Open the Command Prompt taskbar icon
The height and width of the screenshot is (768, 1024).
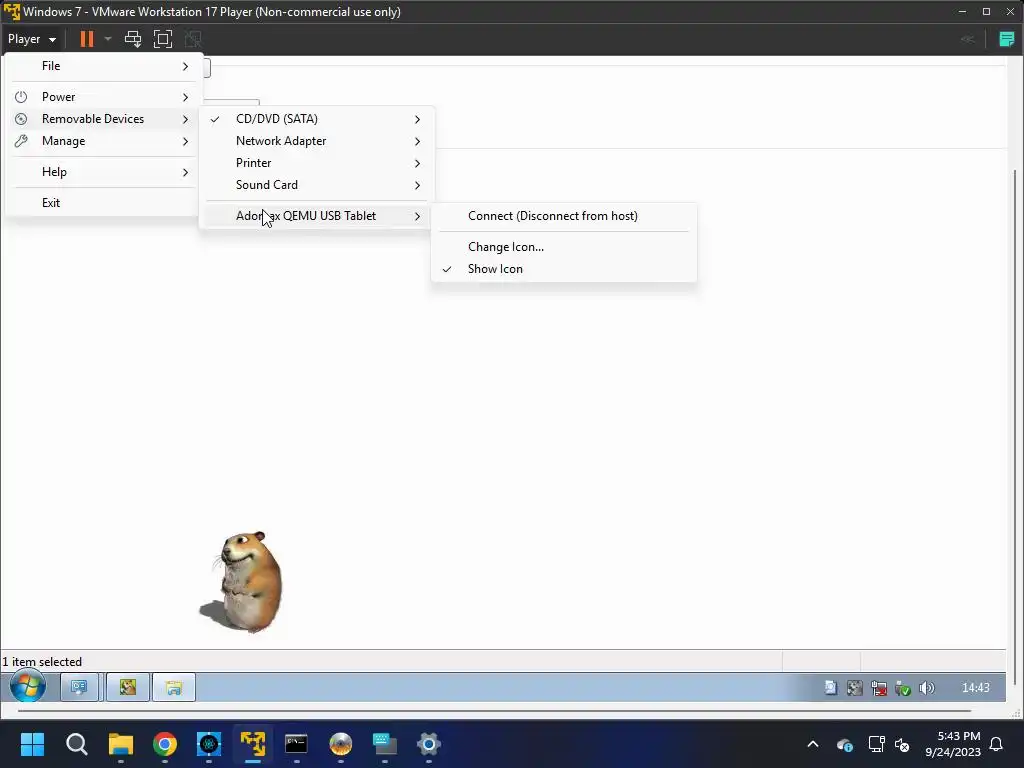point(296,744)
